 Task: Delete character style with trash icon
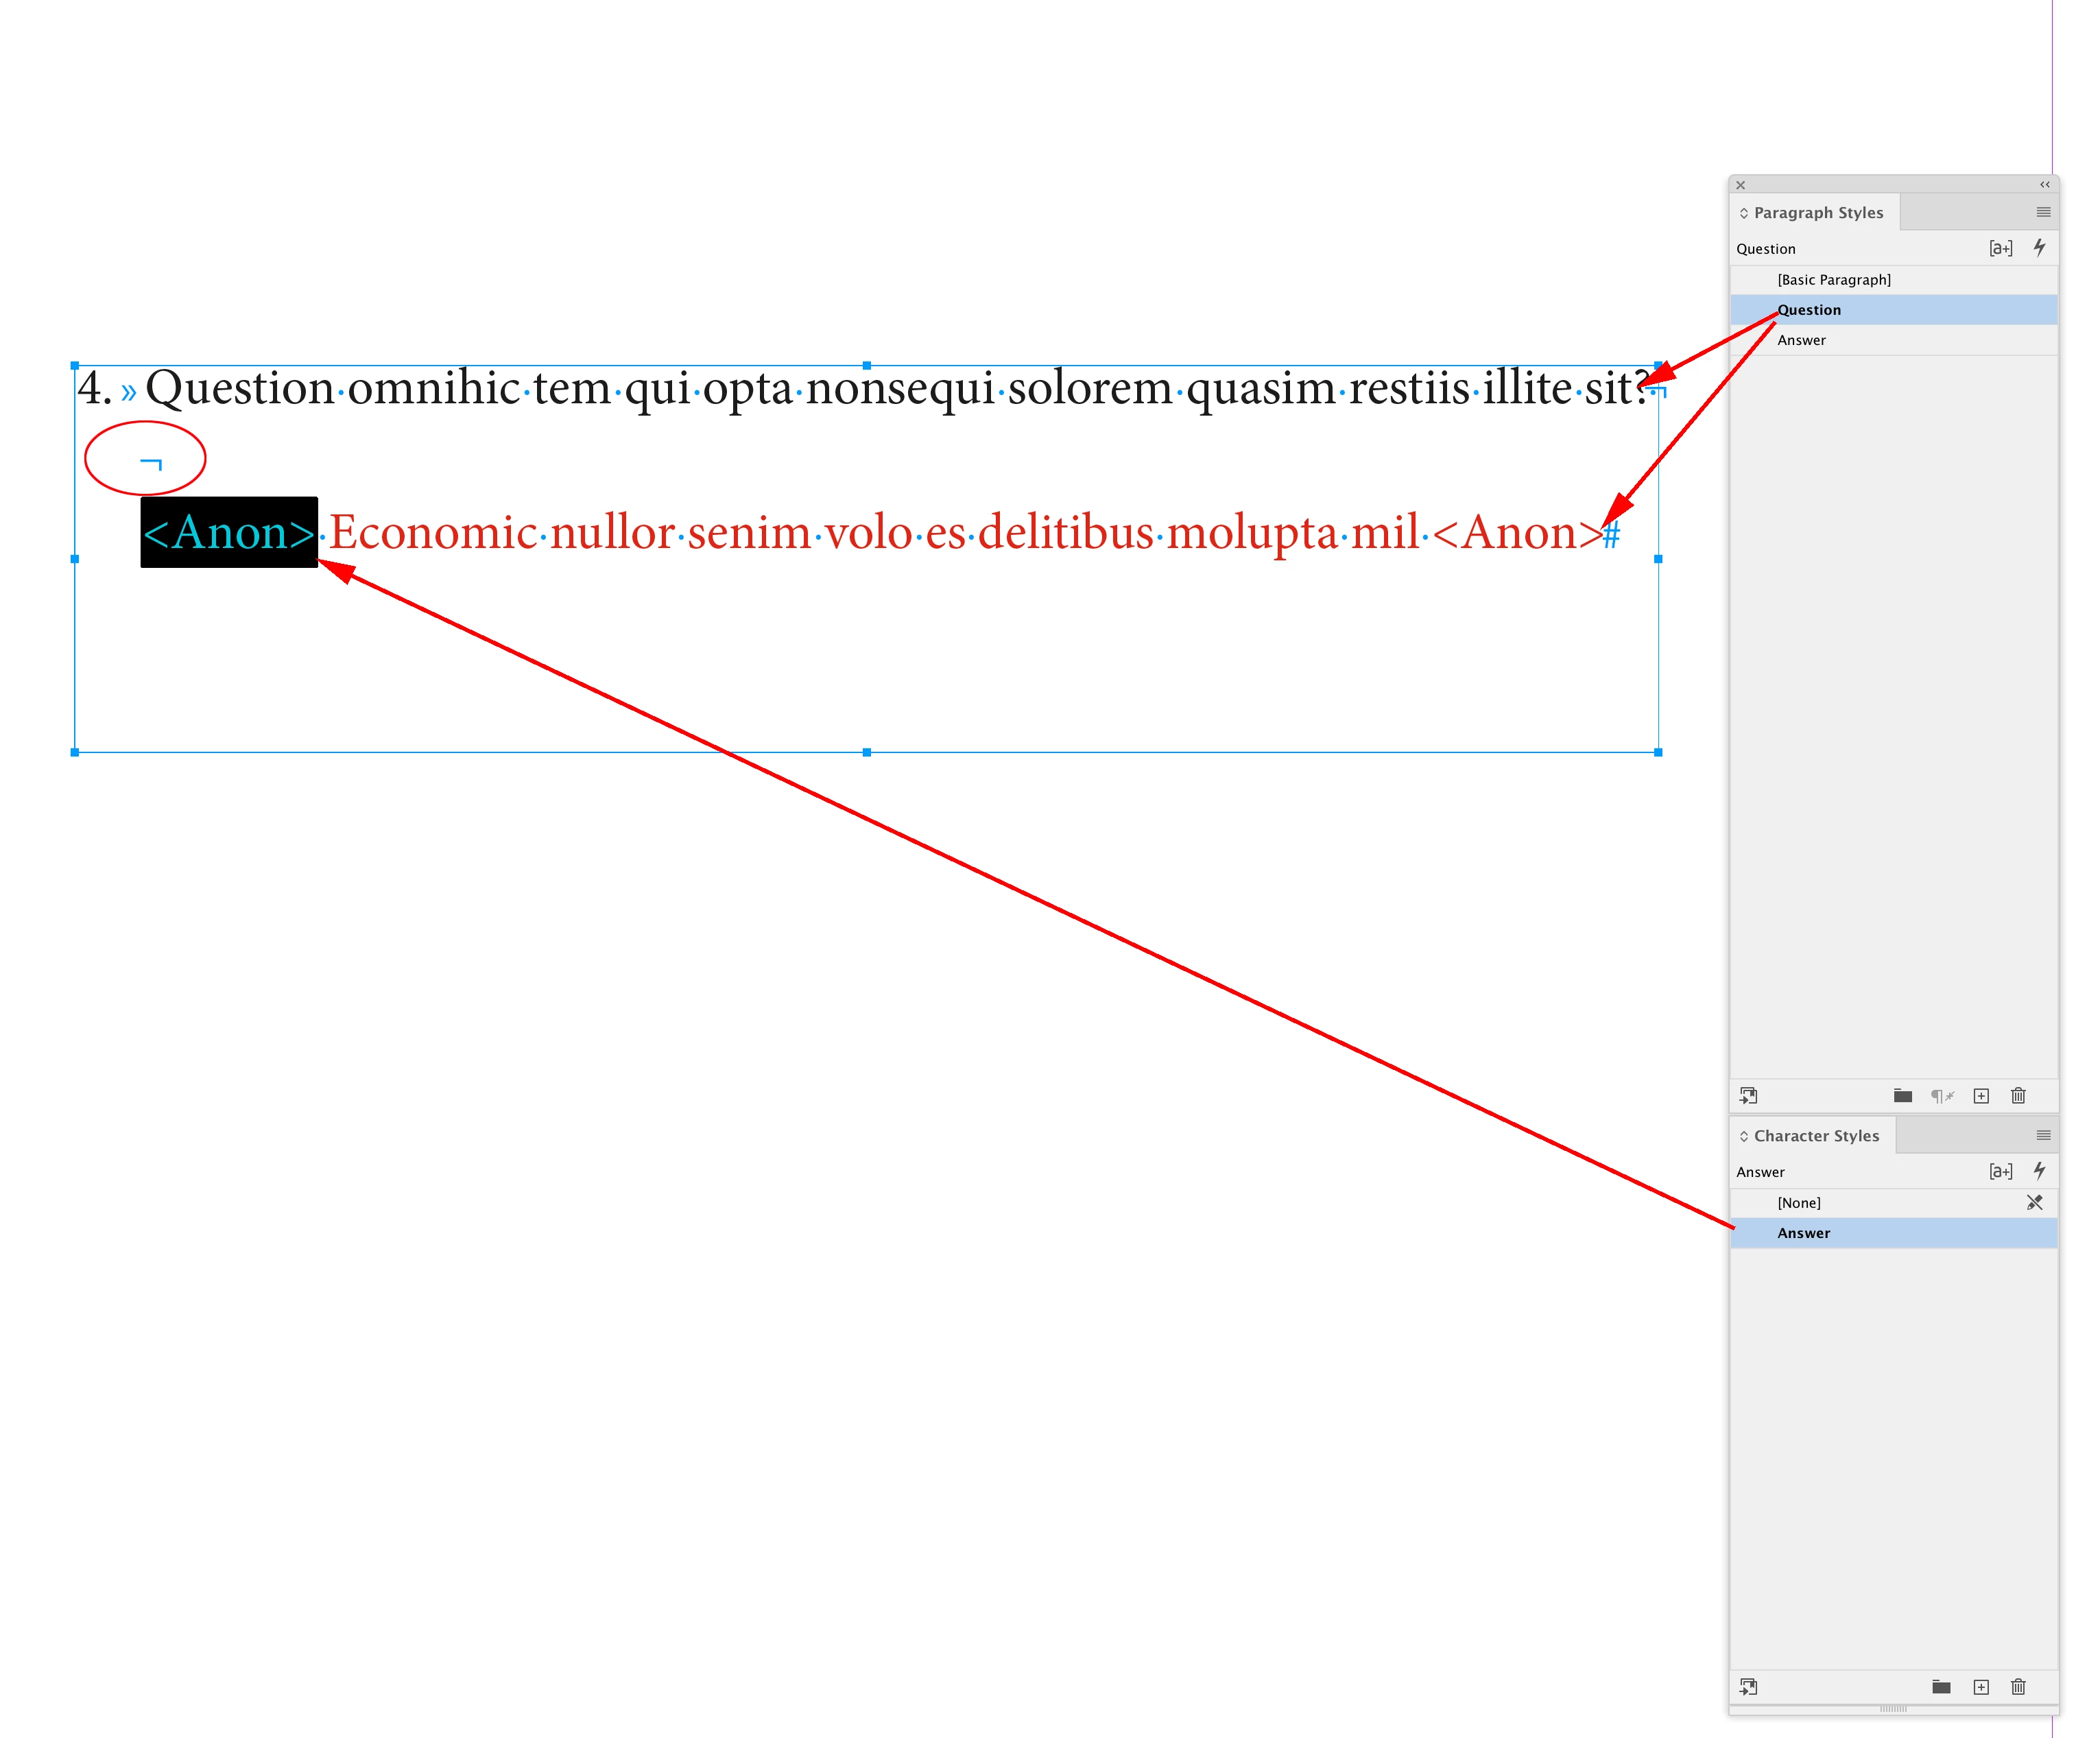point(2018,1687)
